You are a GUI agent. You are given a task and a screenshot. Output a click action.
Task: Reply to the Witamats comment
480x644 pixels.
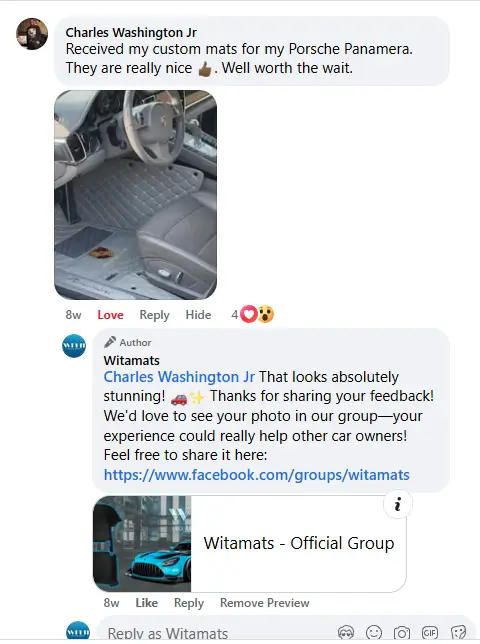click(189, 603)
